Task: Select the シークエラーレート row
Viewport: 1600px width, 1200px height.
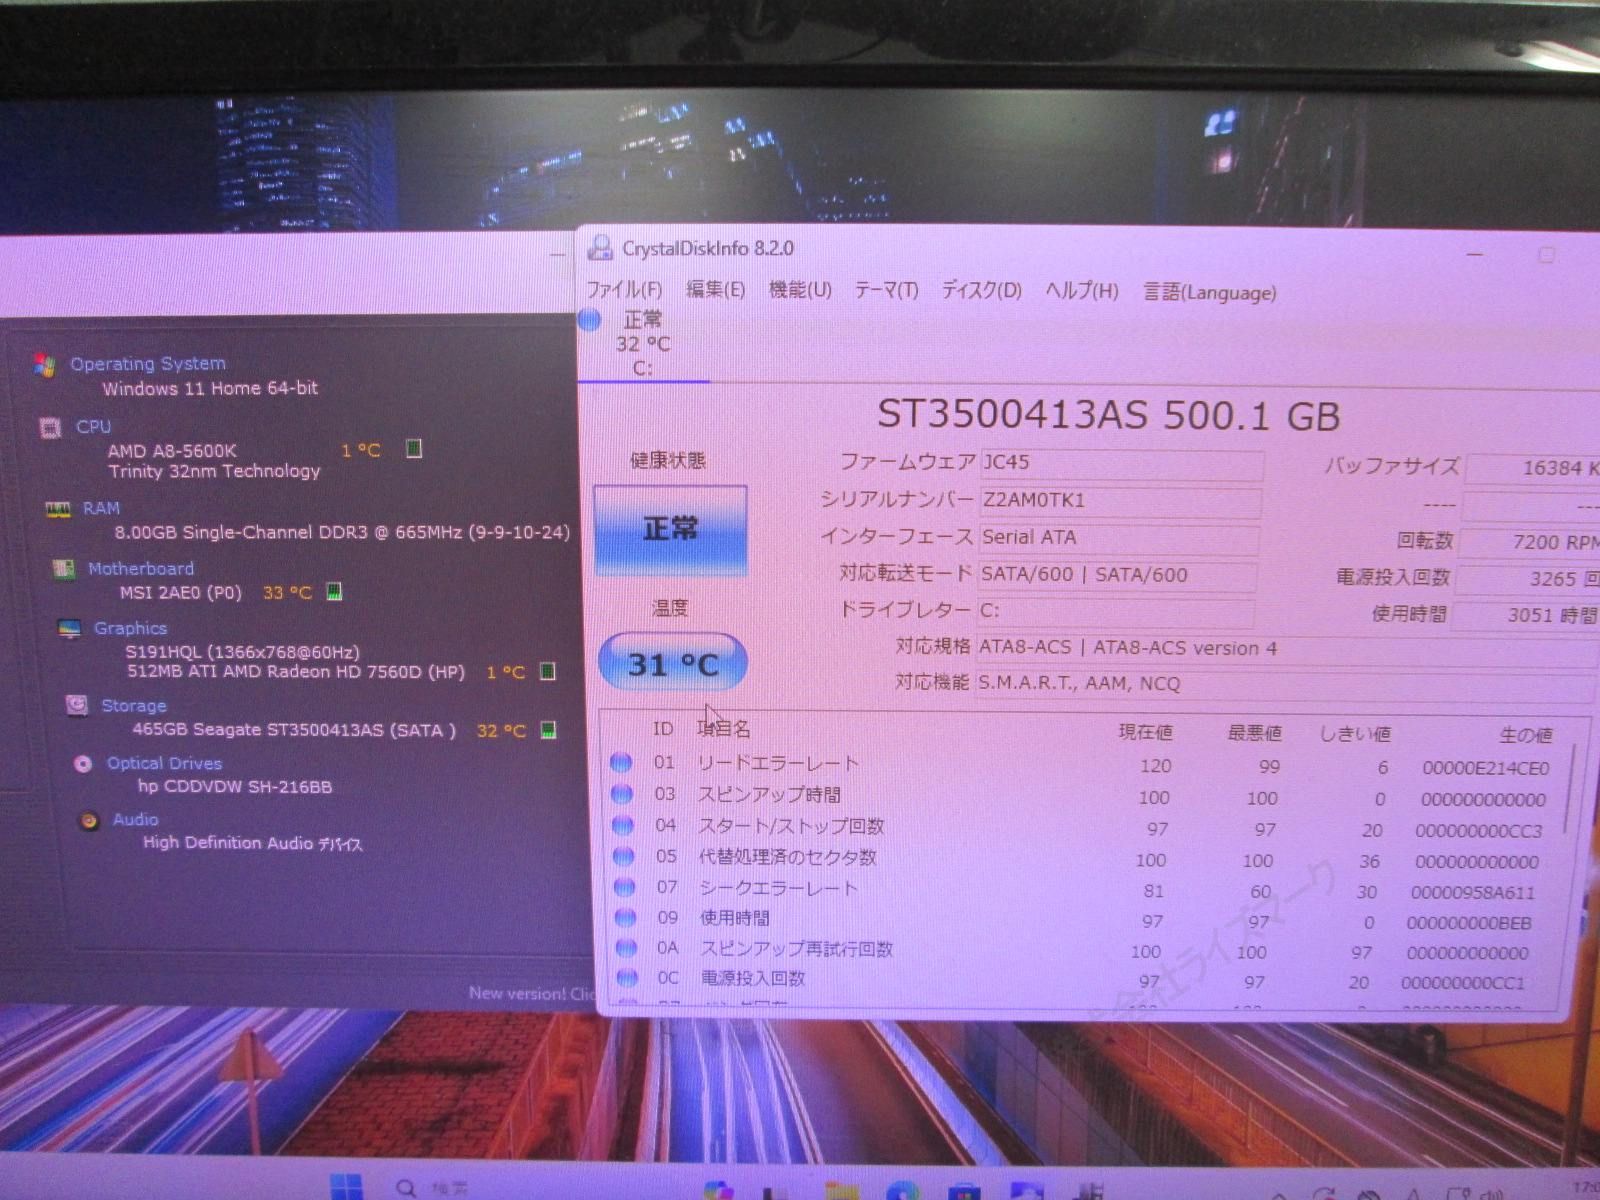Action: (x=1083, y=890)
